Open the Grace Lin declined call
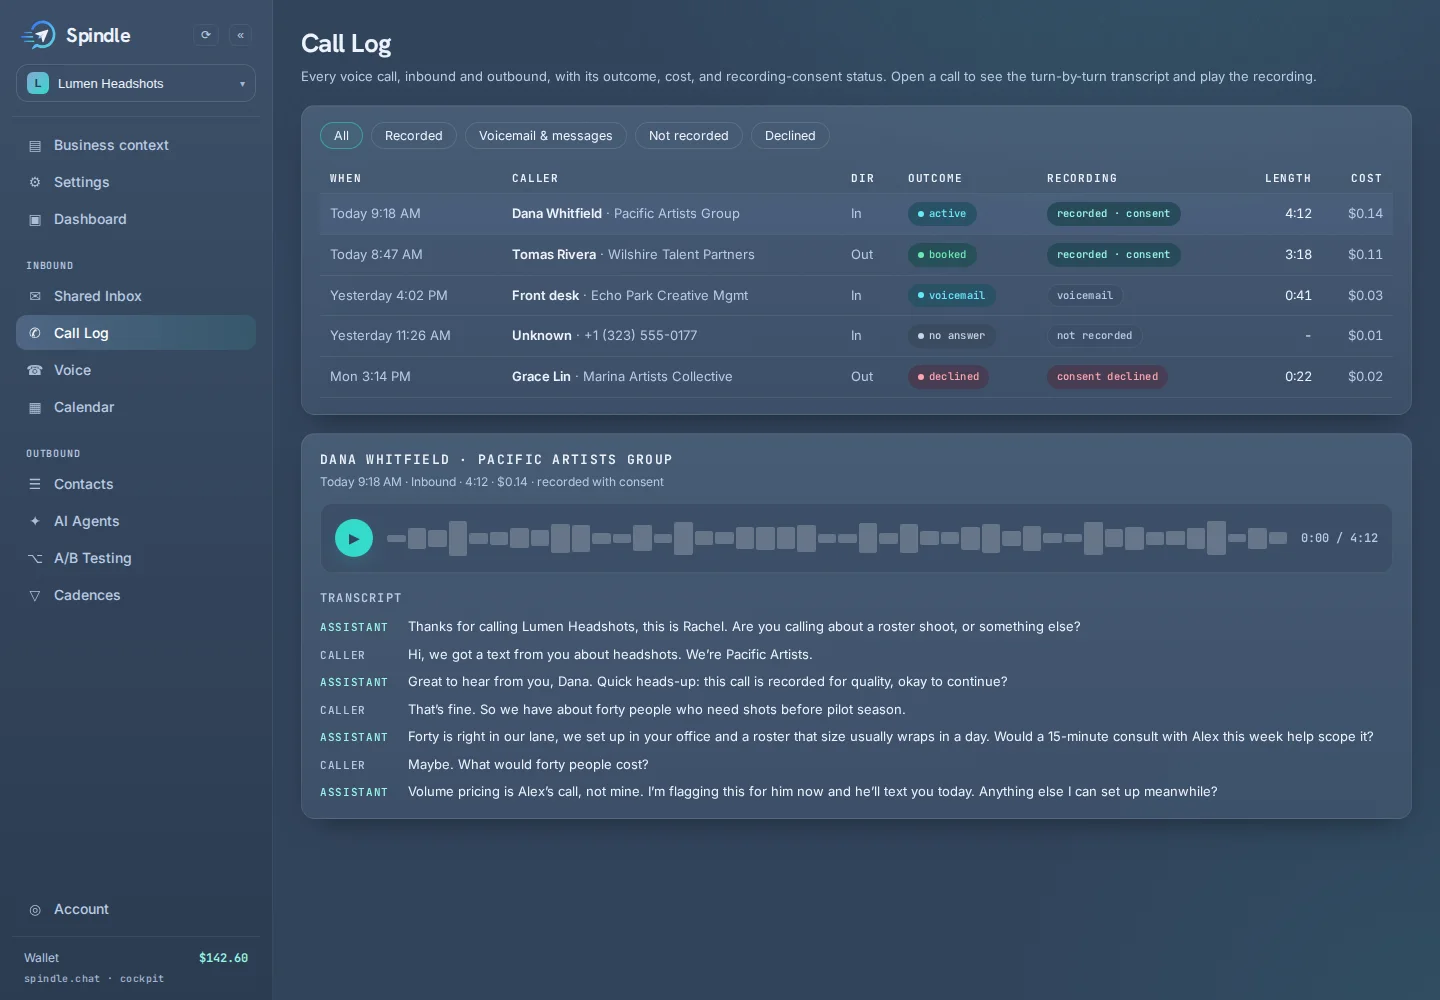 point(856,377)
